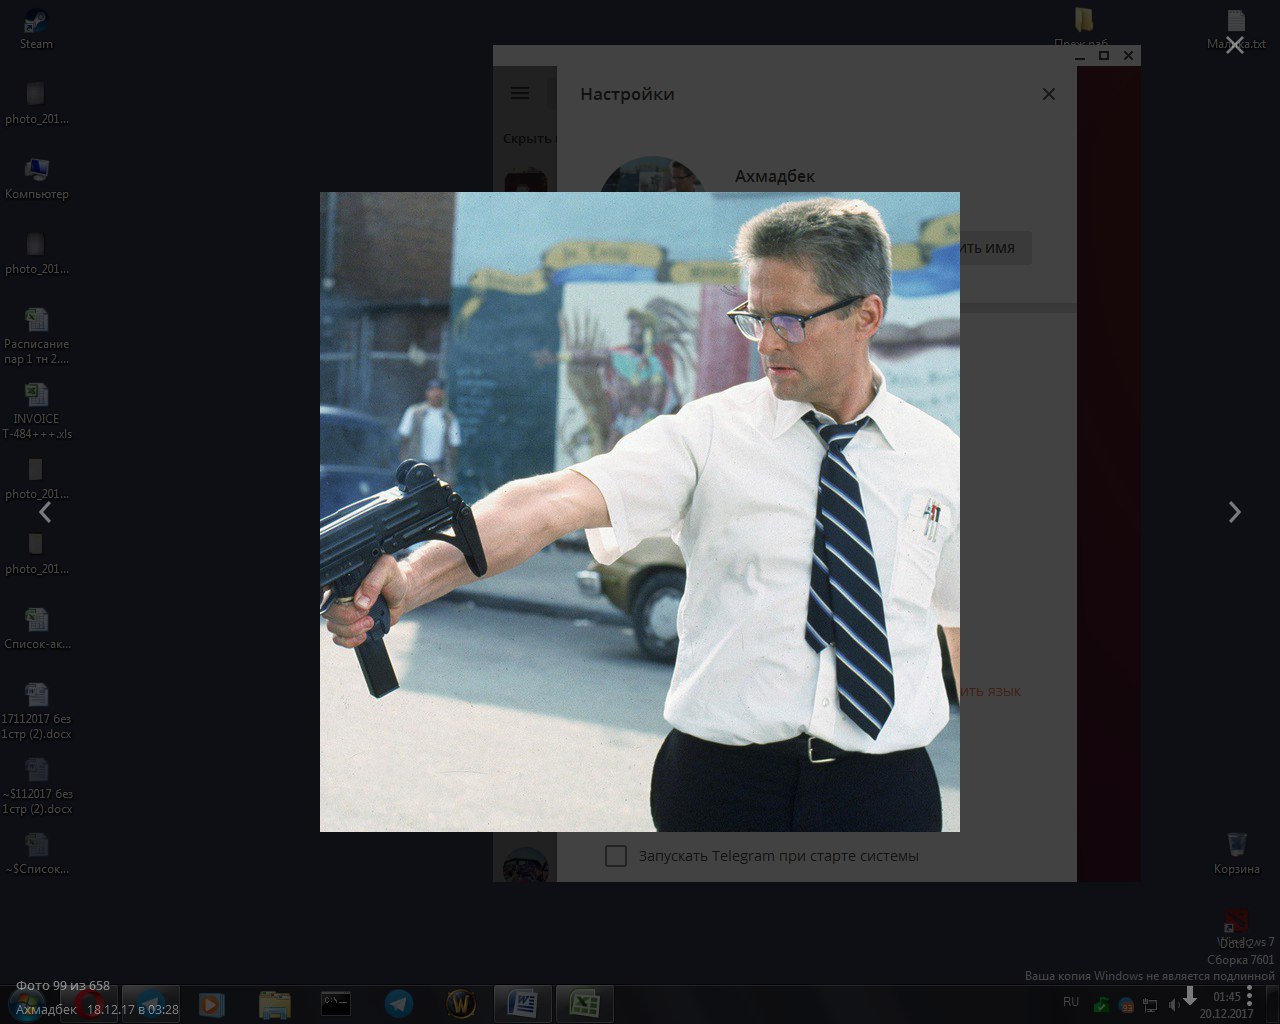1280x1024 pixels.
Task: Click the profile avatar in Telegram settings
Action: 652,174
